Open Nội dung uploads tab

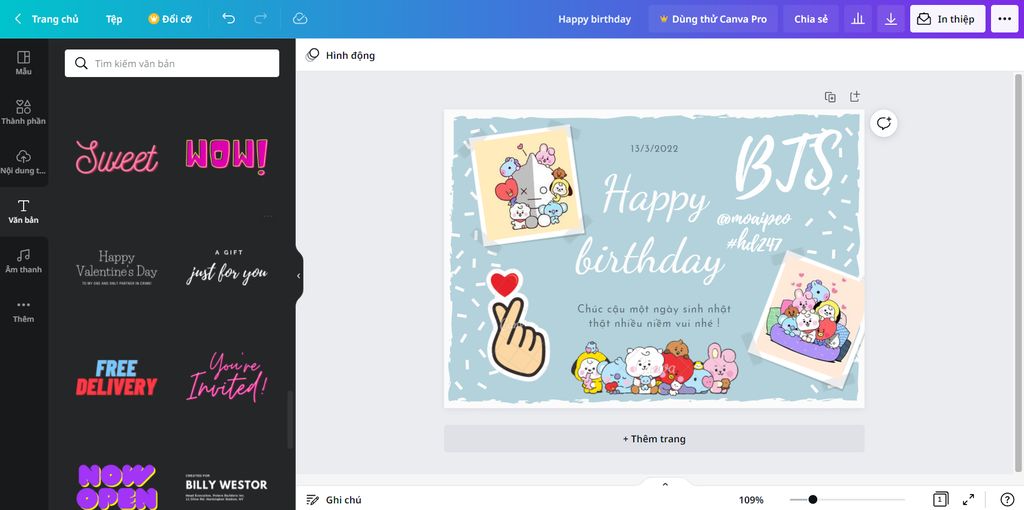click(x=24, y=162)
